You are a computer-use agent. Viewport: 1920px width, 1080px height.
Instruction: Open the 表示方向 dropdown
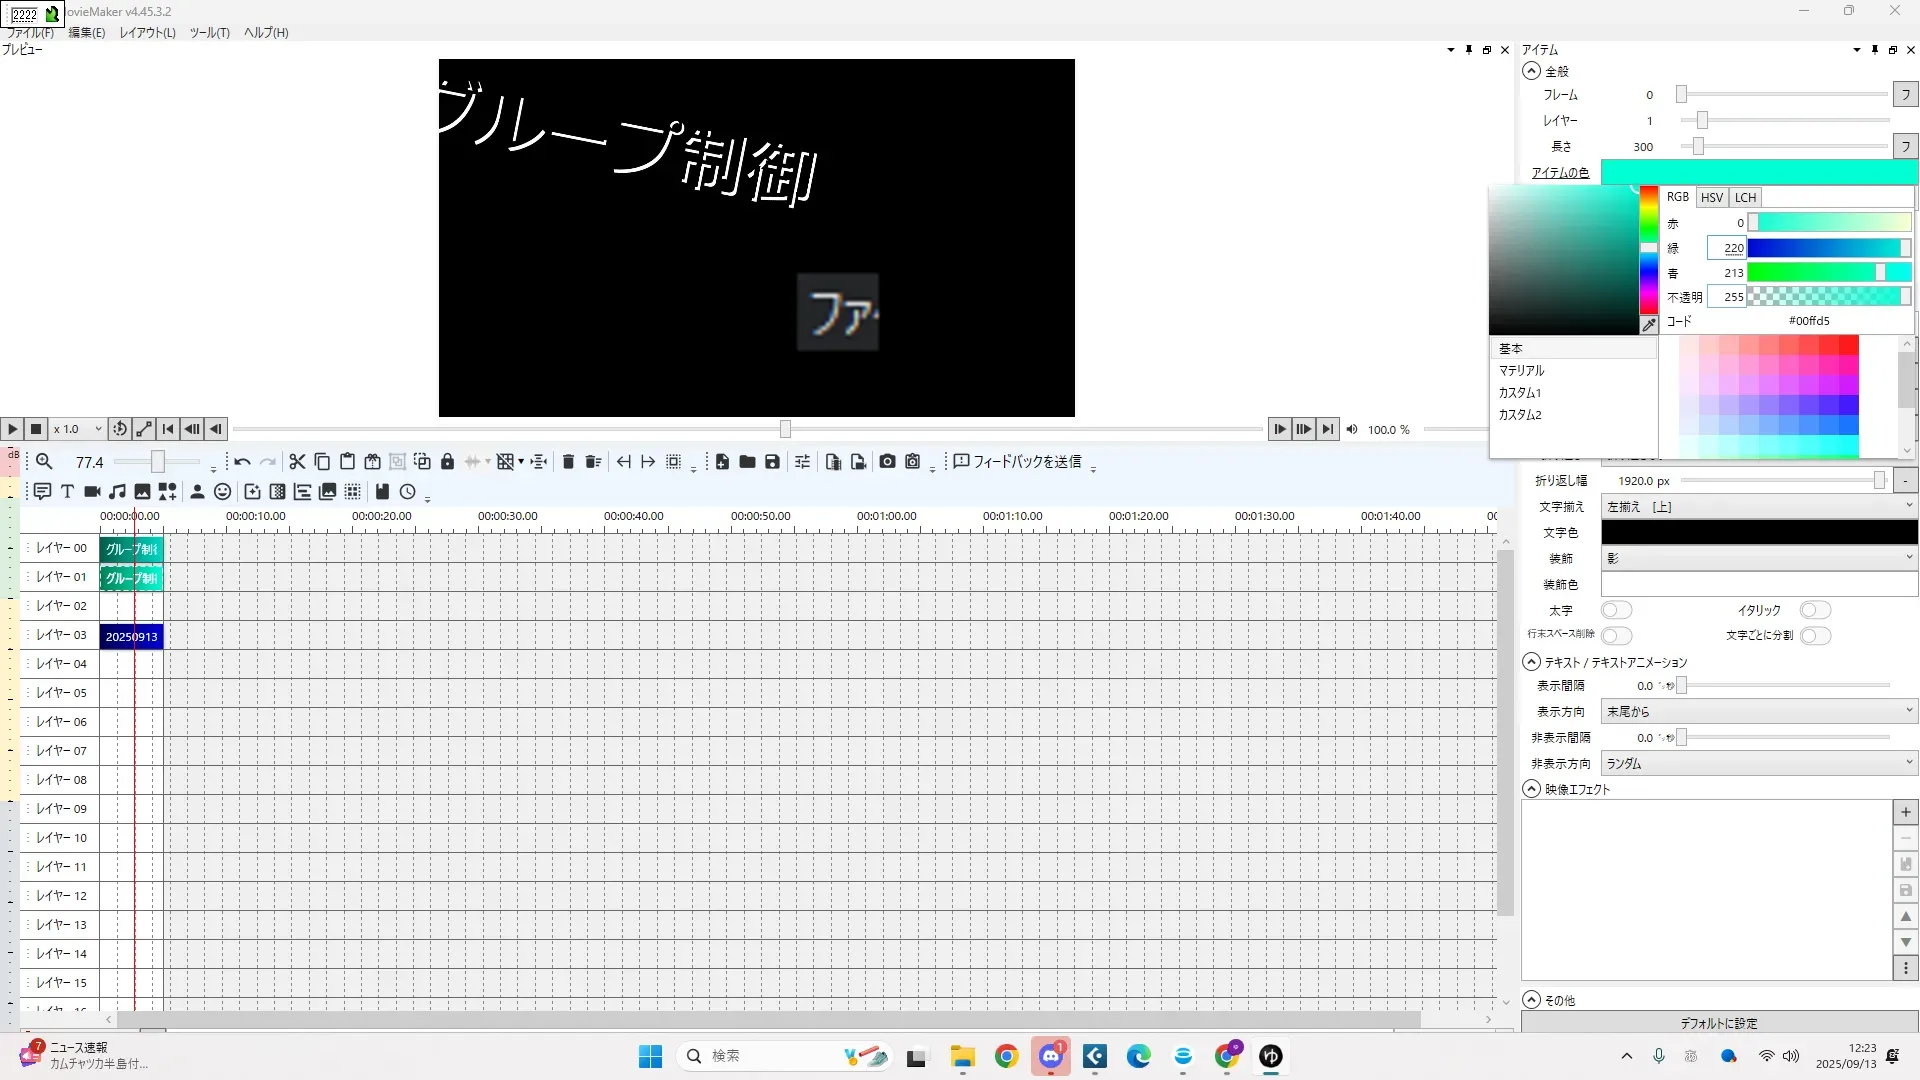click(1759, 711)
